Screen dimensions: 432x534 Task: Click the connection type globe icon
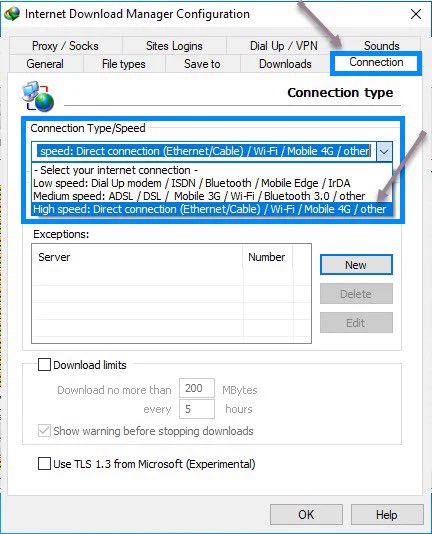(x=38, y=97)
